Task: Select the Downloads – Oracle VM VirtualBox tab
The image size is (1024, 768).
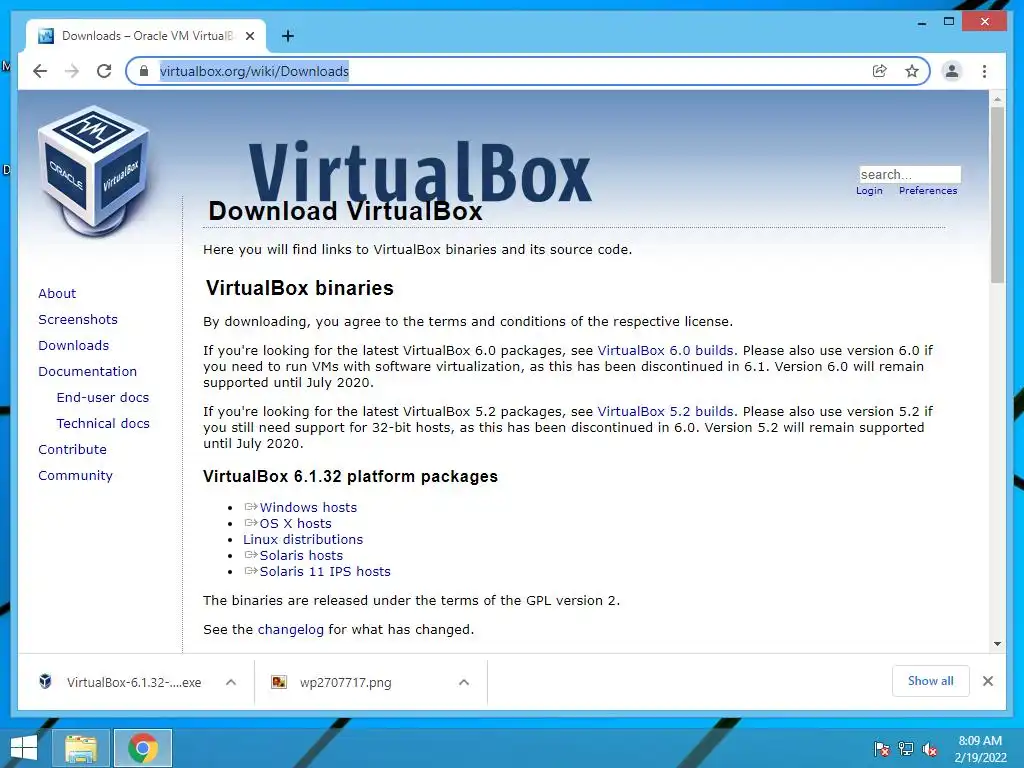Action: pos(147,36)
